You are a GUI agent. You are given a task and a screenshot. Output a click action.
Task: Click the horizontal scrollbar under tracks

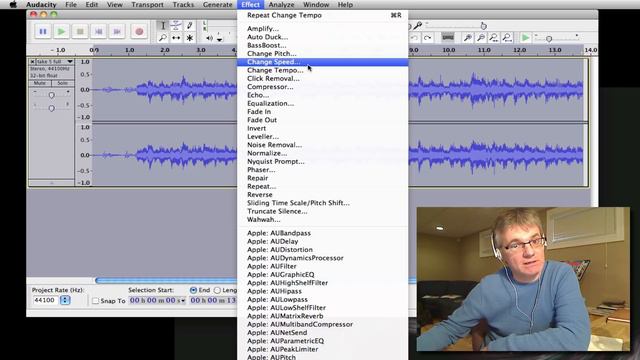[x=166, y=280]
